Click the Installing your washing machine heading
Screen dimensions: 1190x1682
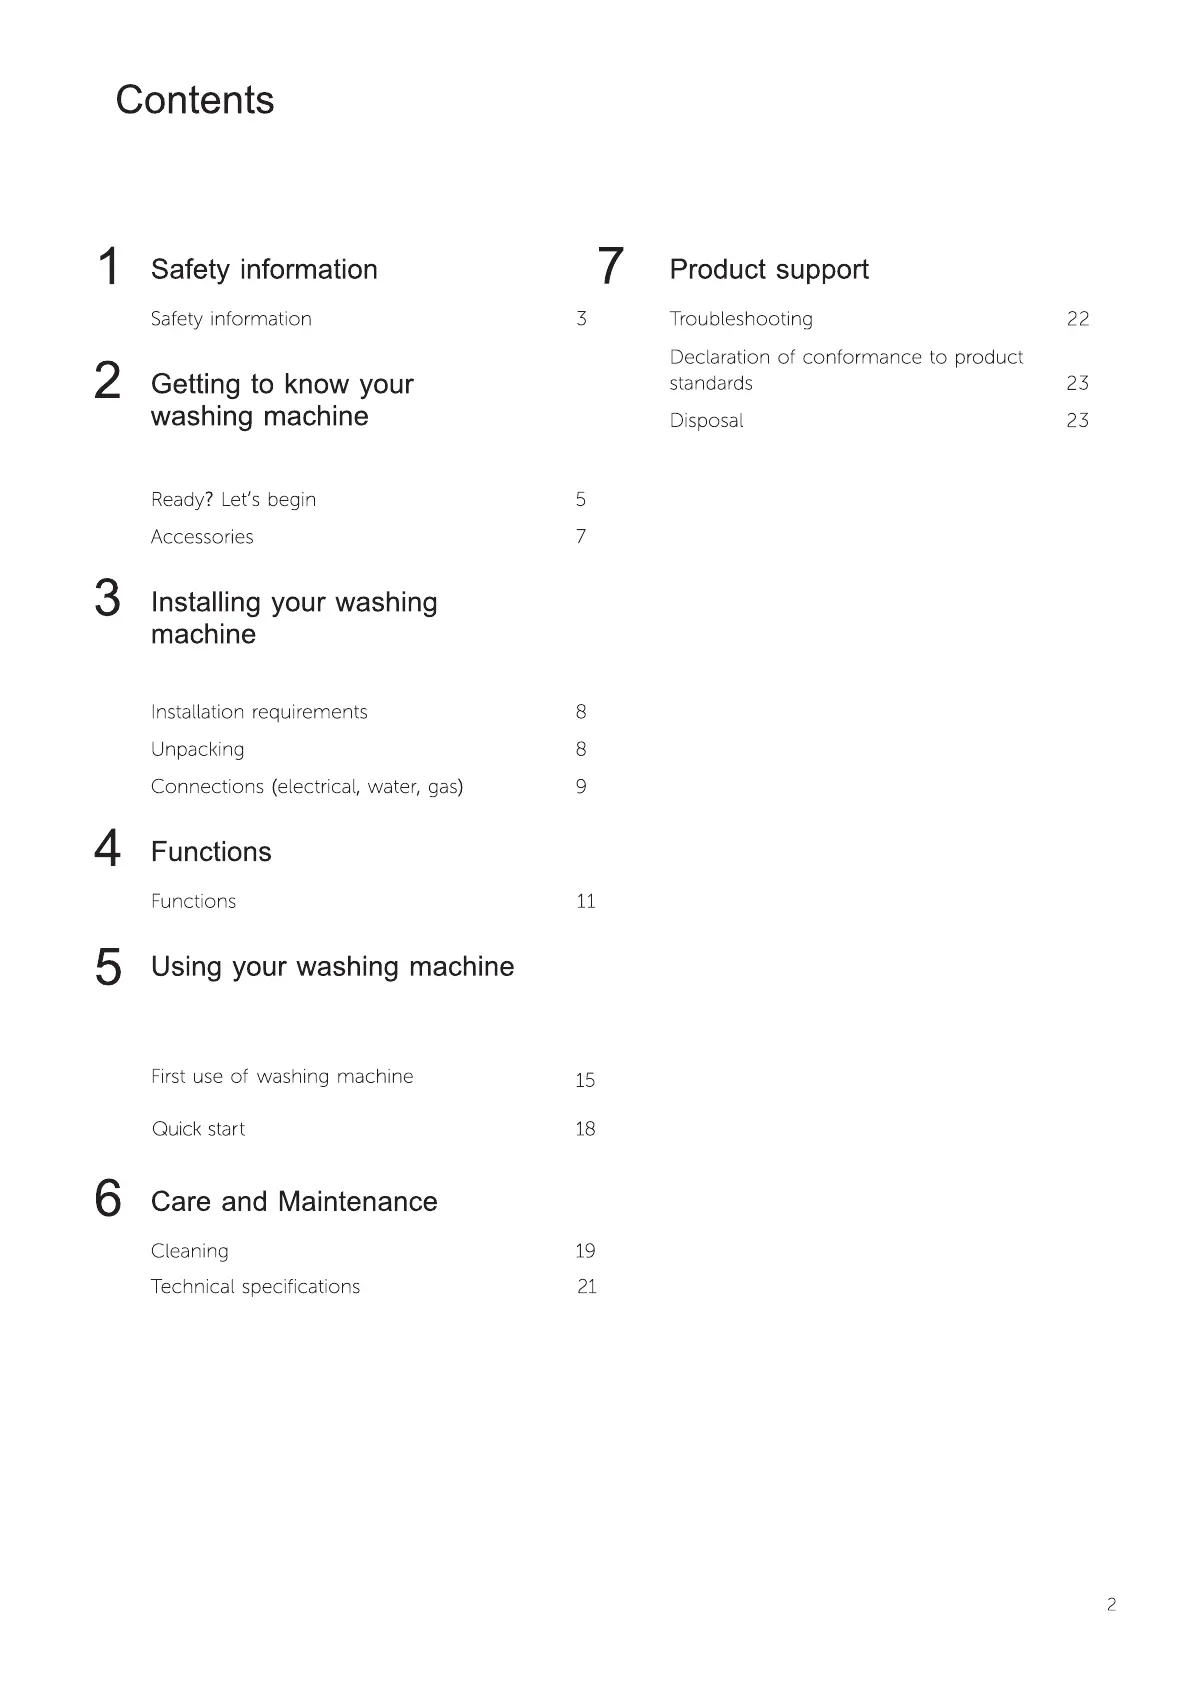(x=294, y=618)
